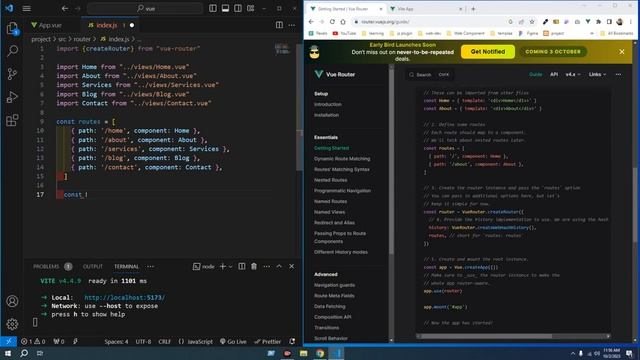This screenshot has height=360, width=640.
Task: Open Windows taskbar search
Action: (24, 353)
